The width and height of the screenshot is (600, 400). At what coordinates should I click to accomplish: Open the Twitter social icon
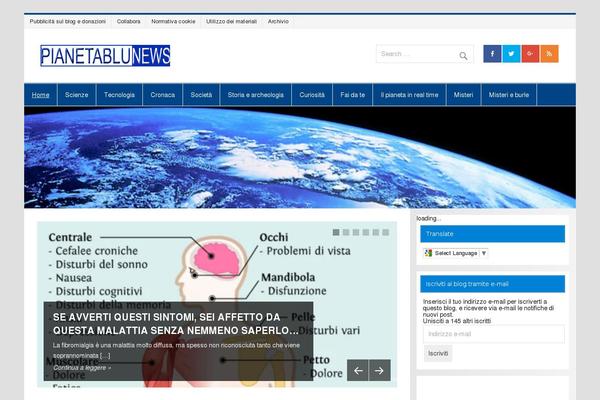coord(511,54)
